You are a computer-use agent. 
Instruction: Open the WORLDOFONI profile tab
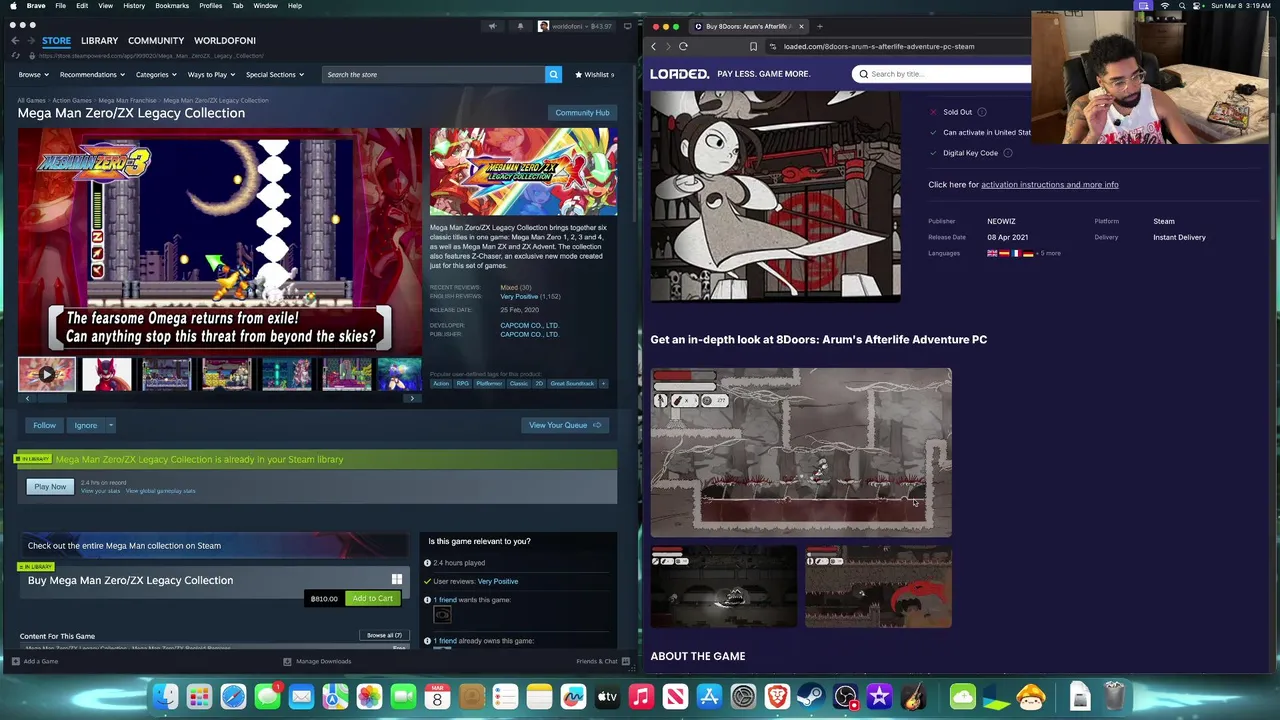[x=225, y=41]
